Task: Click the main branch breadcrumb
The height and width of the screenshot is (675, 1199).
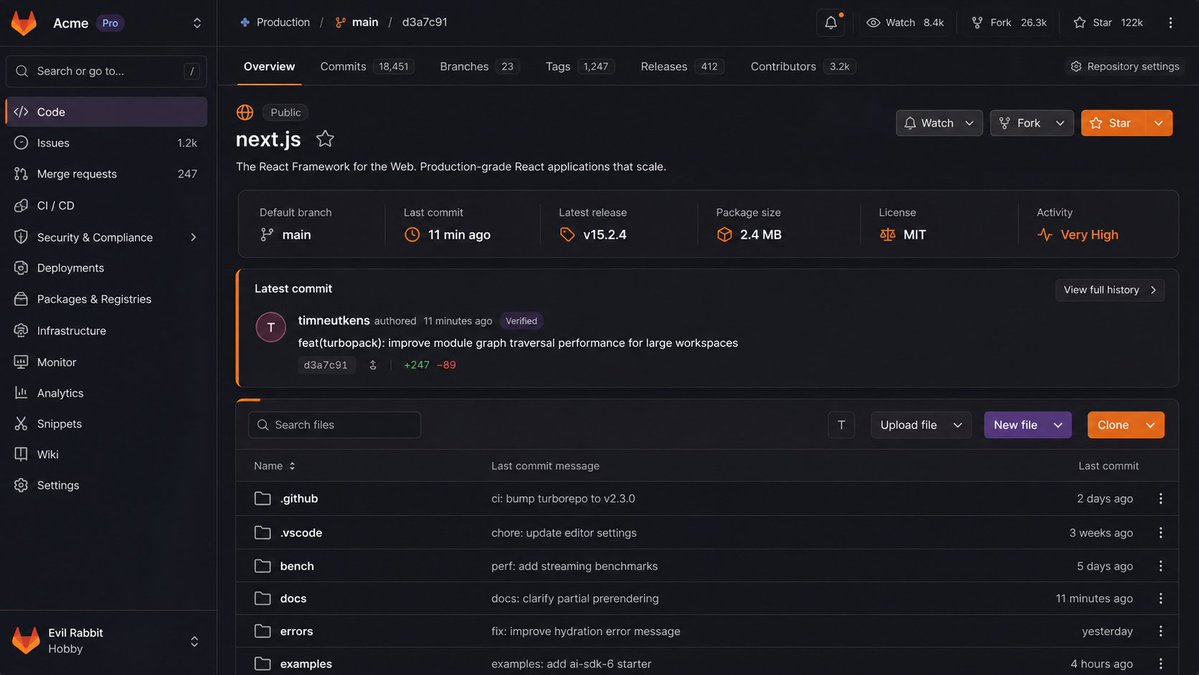Action: coord(356,22)
